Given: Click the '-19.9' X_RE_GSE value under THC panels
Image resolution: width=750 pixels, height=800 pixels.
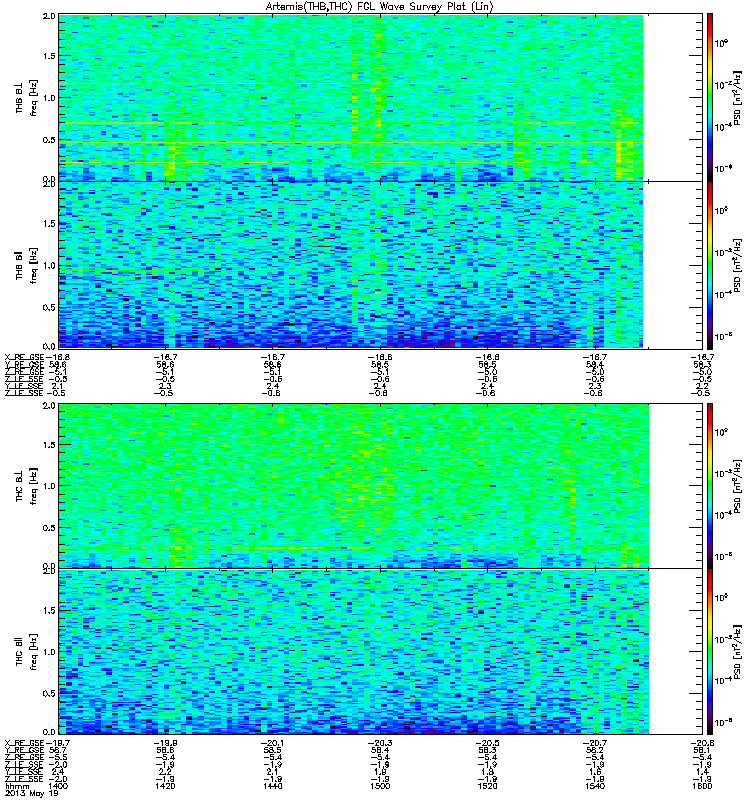Looking at the screenshot, I should [x=165, y=743].
